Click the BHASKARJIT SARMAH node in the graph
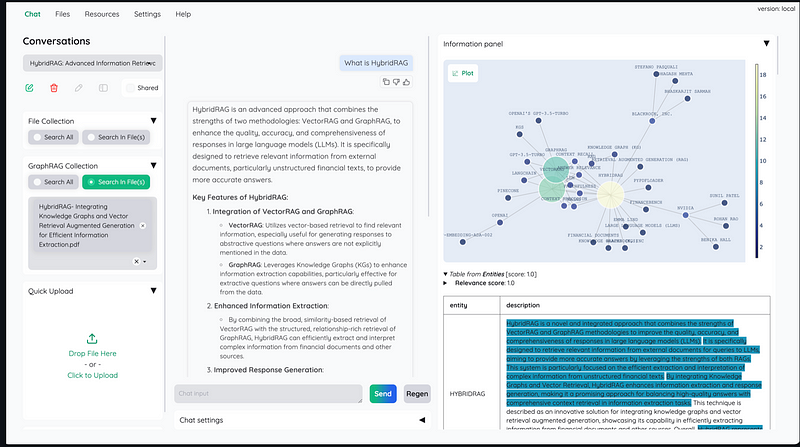Viewport: 800px width, 447px height. 687,98
